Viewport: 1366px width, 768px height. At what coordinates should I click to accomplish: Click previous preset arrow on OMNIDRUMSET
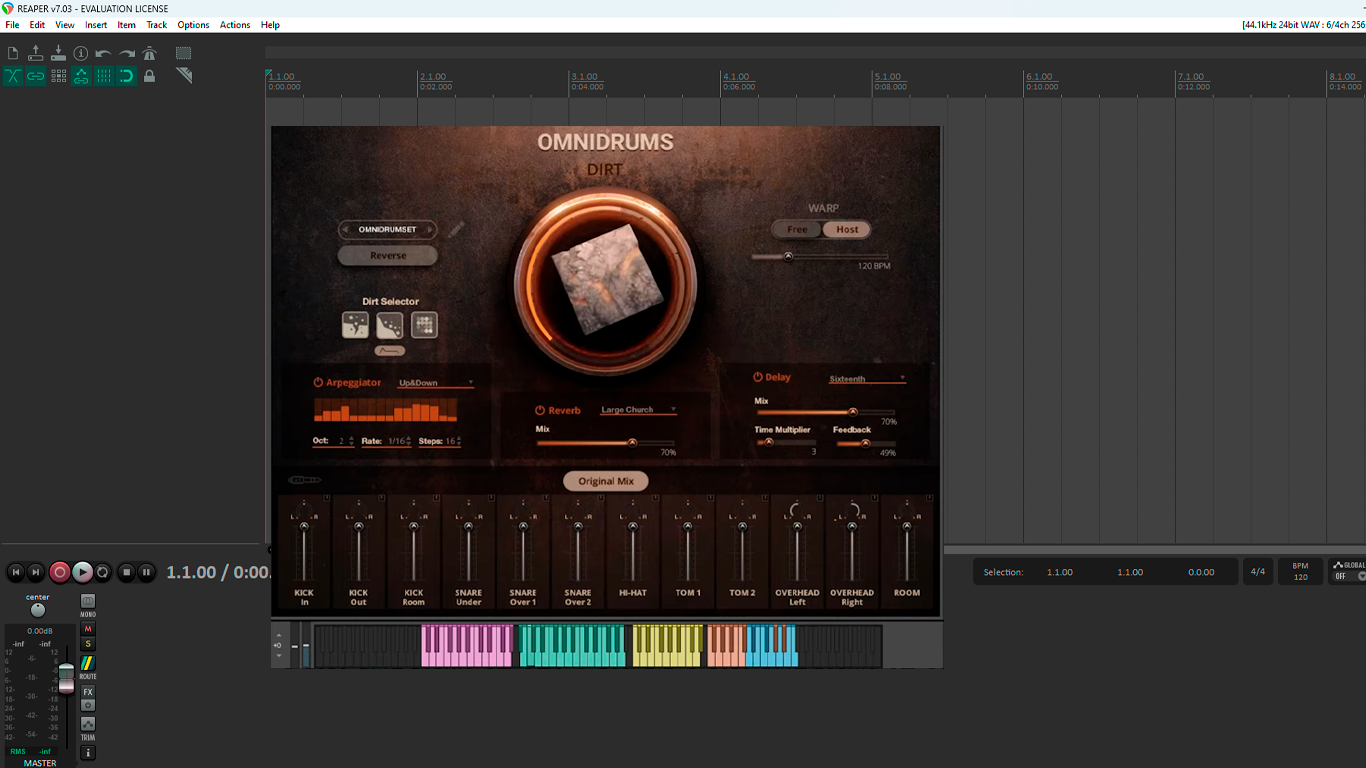(x=345, y=229)
